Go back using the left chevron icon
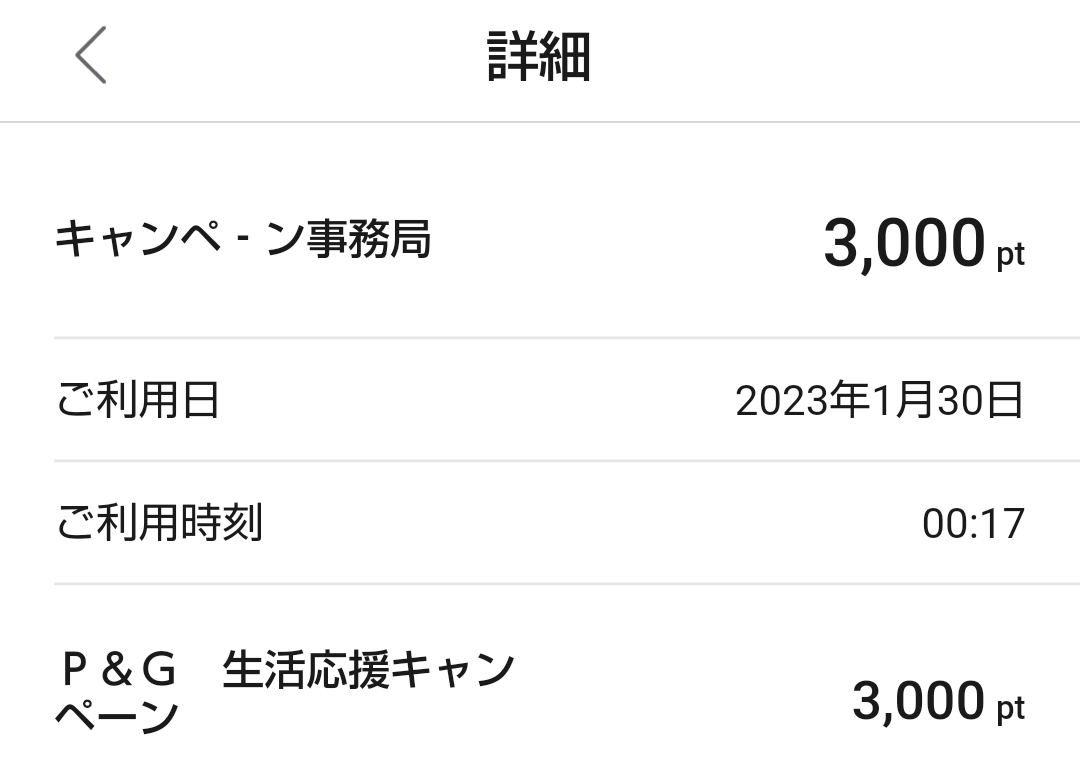The width and height of the screenshot is (1080, 770). click(x=90, y=55)
